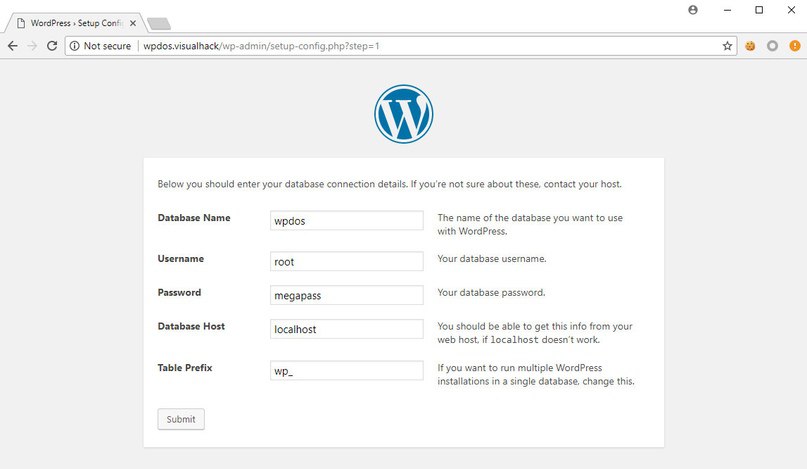Click the browser back arrow
Image resolution: width=807 pixels, height=469 pixels.
point(12,46)
